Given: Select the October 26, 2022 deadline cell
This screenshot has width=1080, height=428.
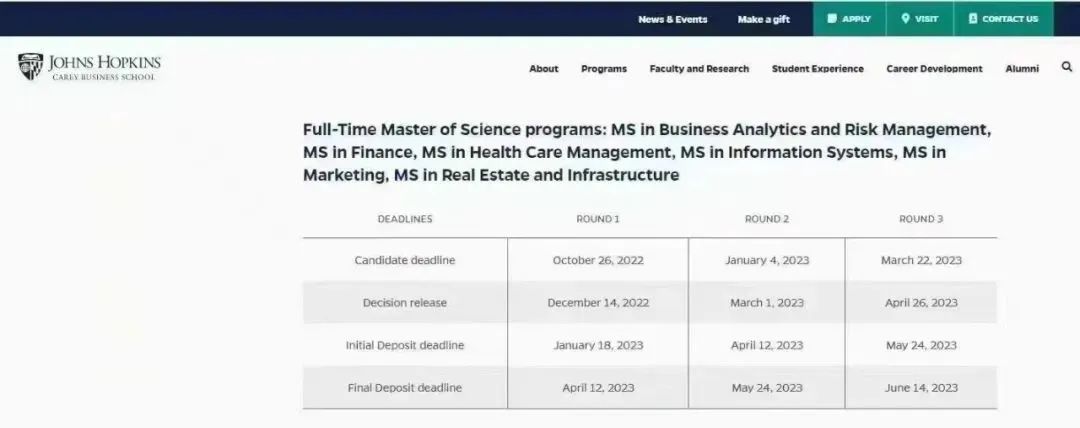Looking at the screenshot, I should tap(598, 260).
